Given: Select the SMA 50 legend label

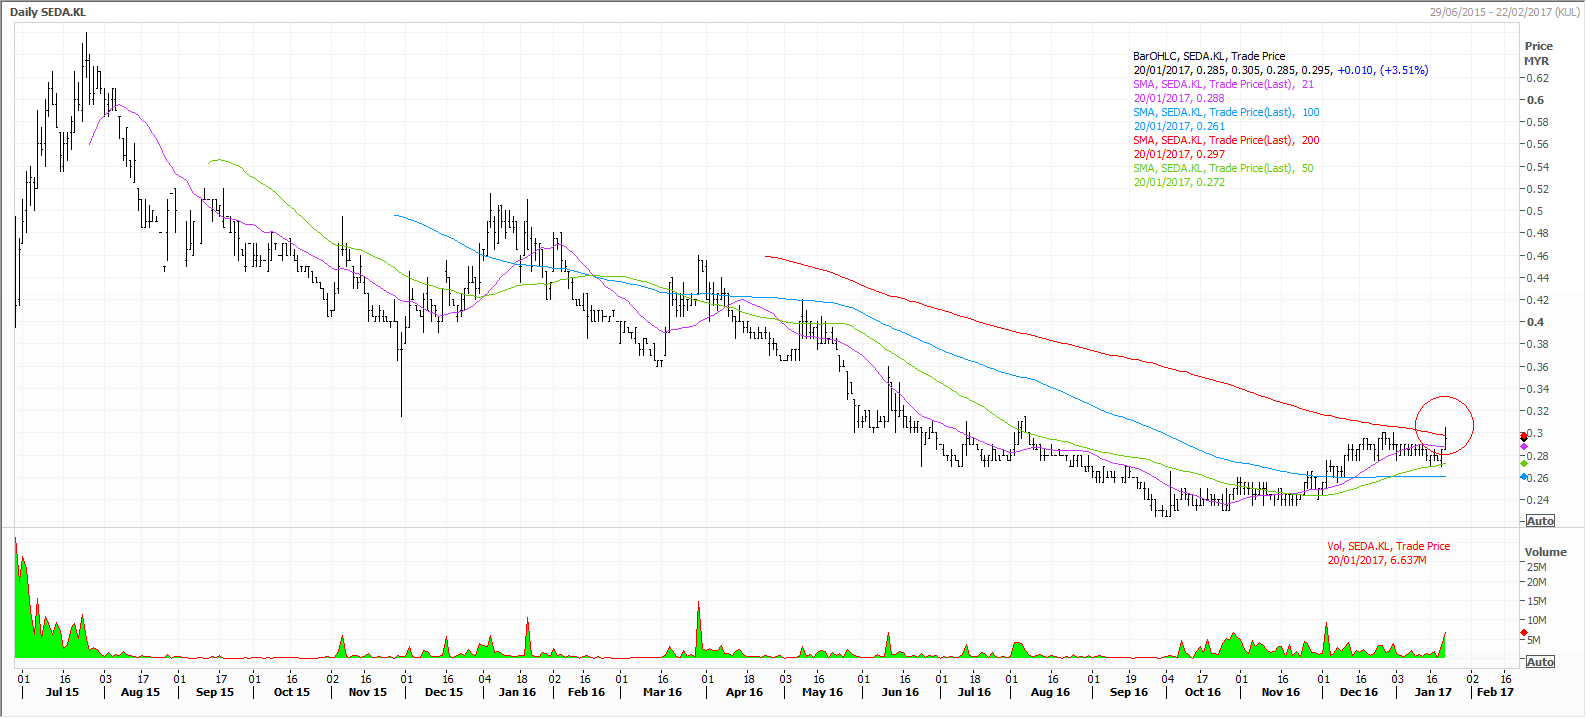Looking at the screenshot, I should click(1223, 168).
